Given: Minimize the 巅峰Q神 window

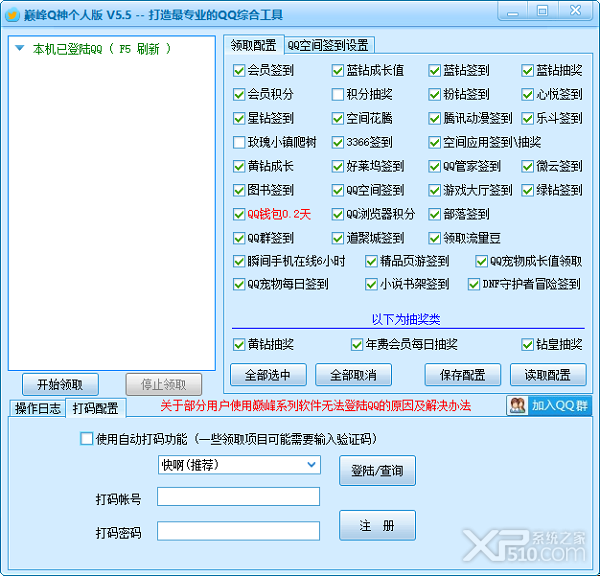Looking at the screenshot, I should [513, 11].
